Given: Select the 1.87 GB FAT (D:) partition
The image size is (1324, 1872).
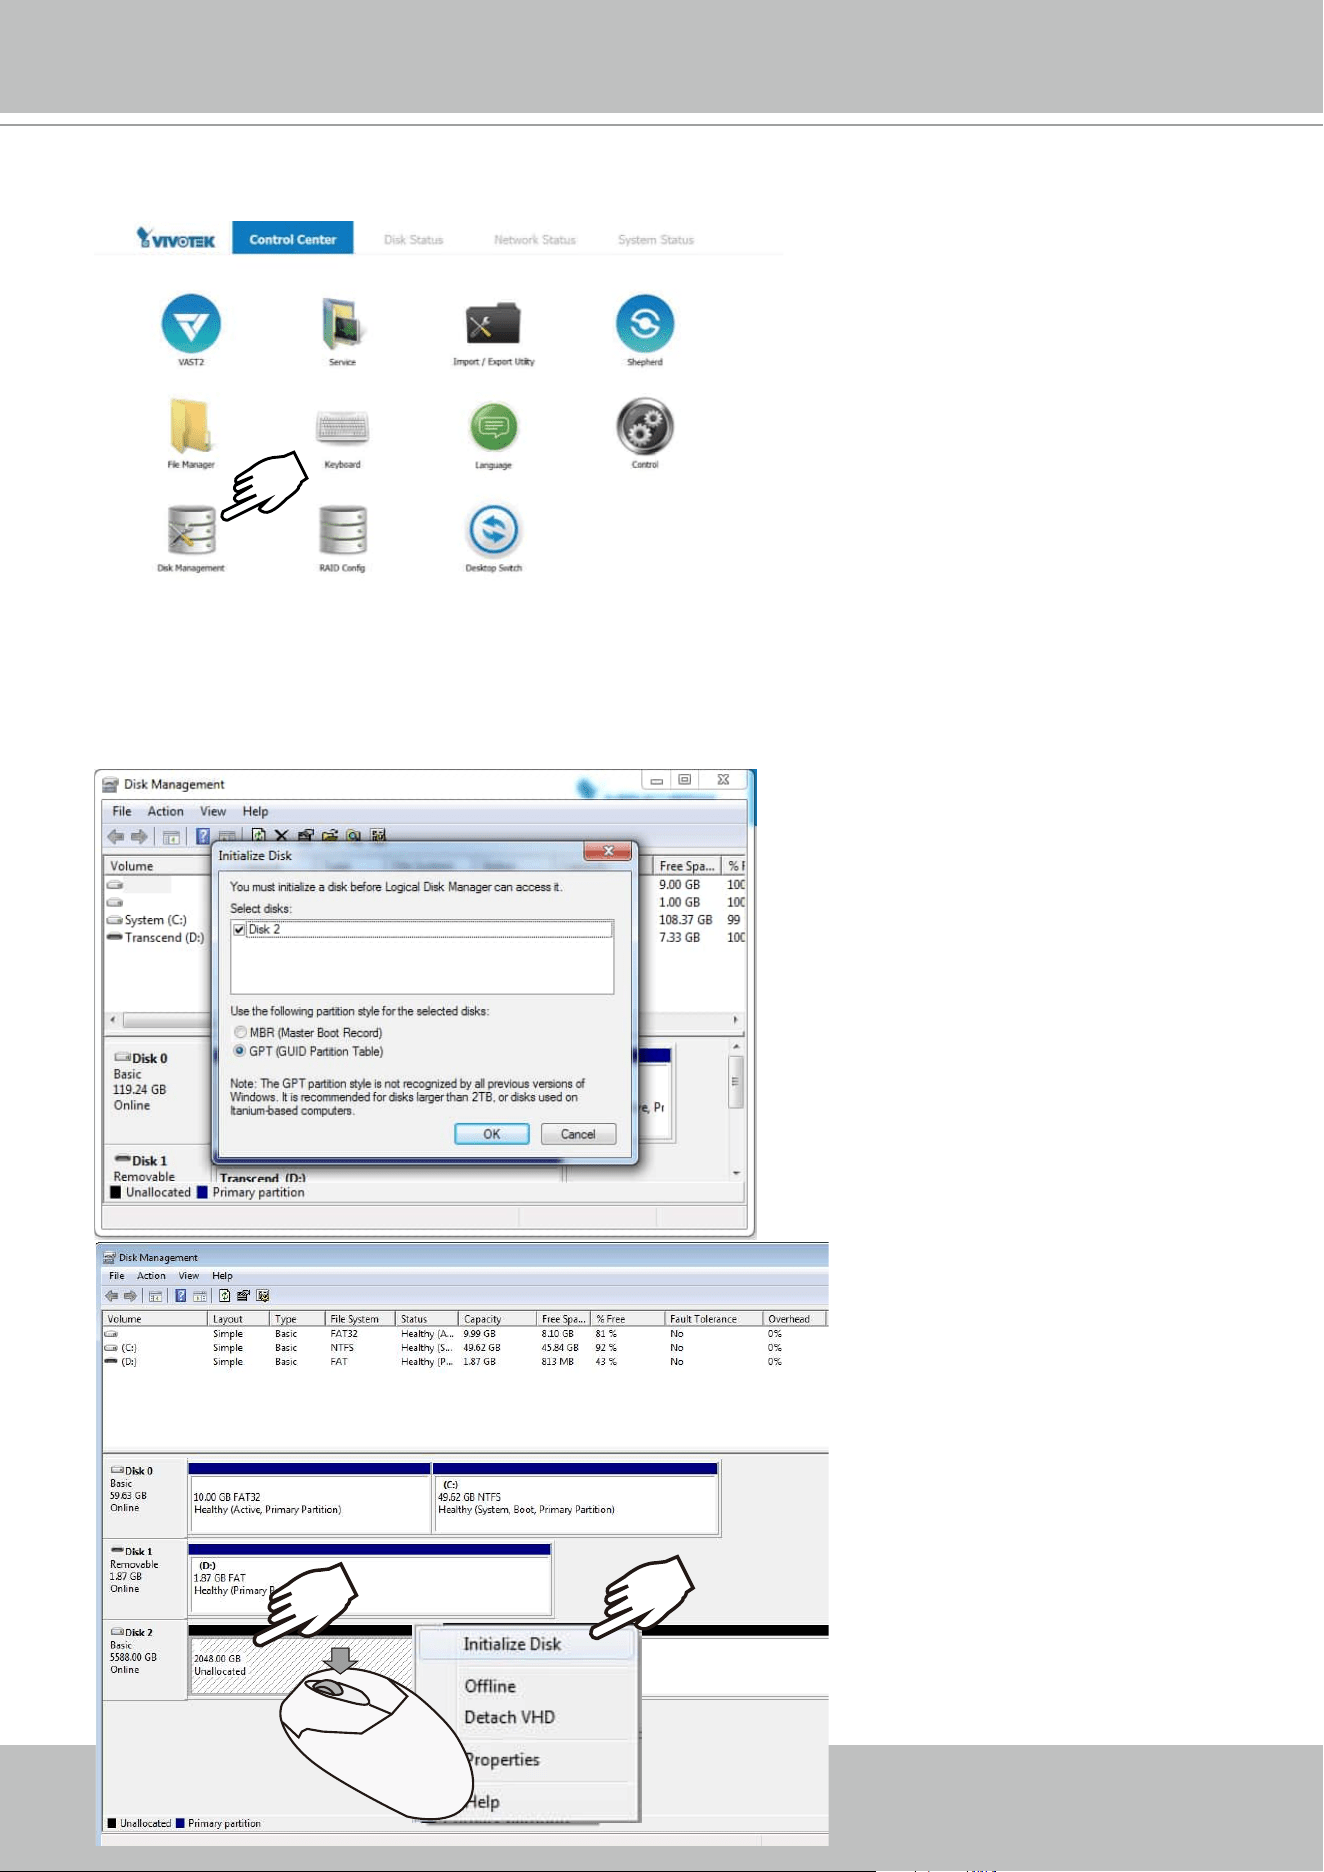Looking at the screenshot, I should [370, 1579].
